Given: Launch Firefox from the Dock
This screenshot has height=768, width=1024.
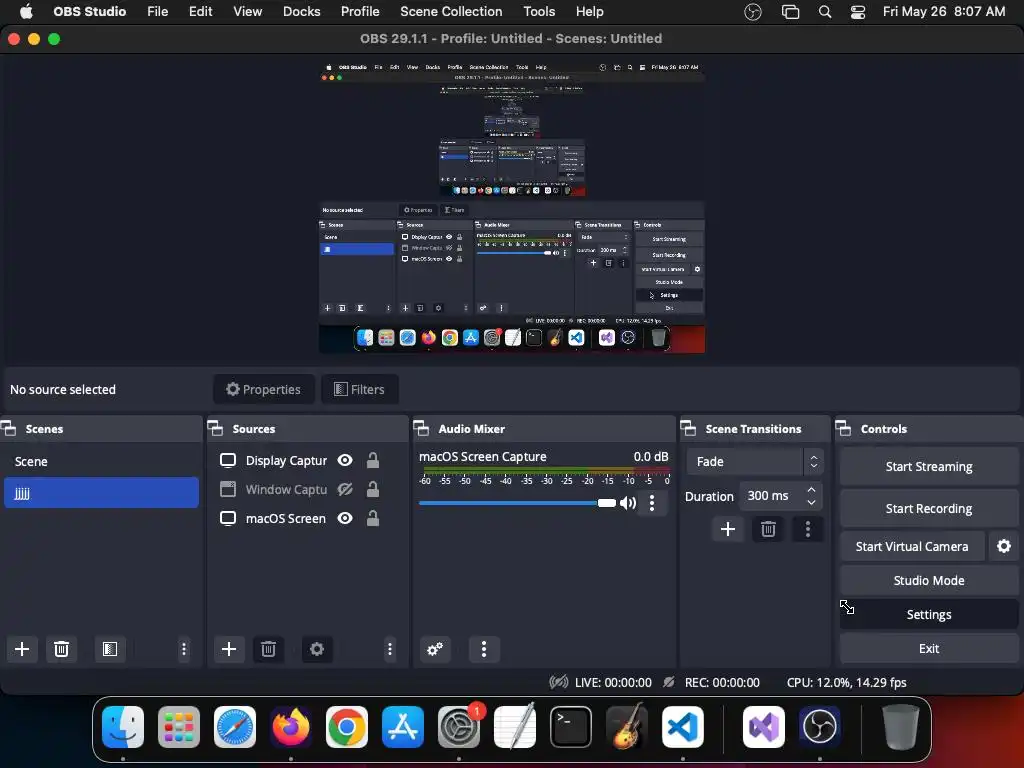Looking at the screenshot, I should (x=291, y=726).
